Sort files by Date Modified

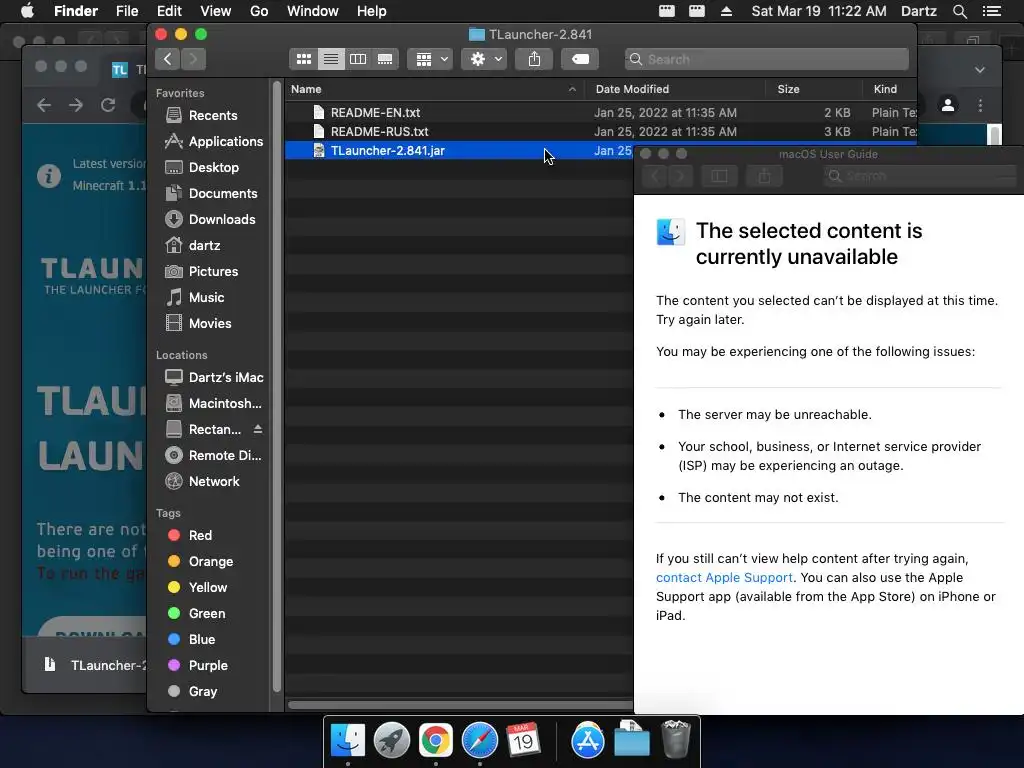click(675, 89)
